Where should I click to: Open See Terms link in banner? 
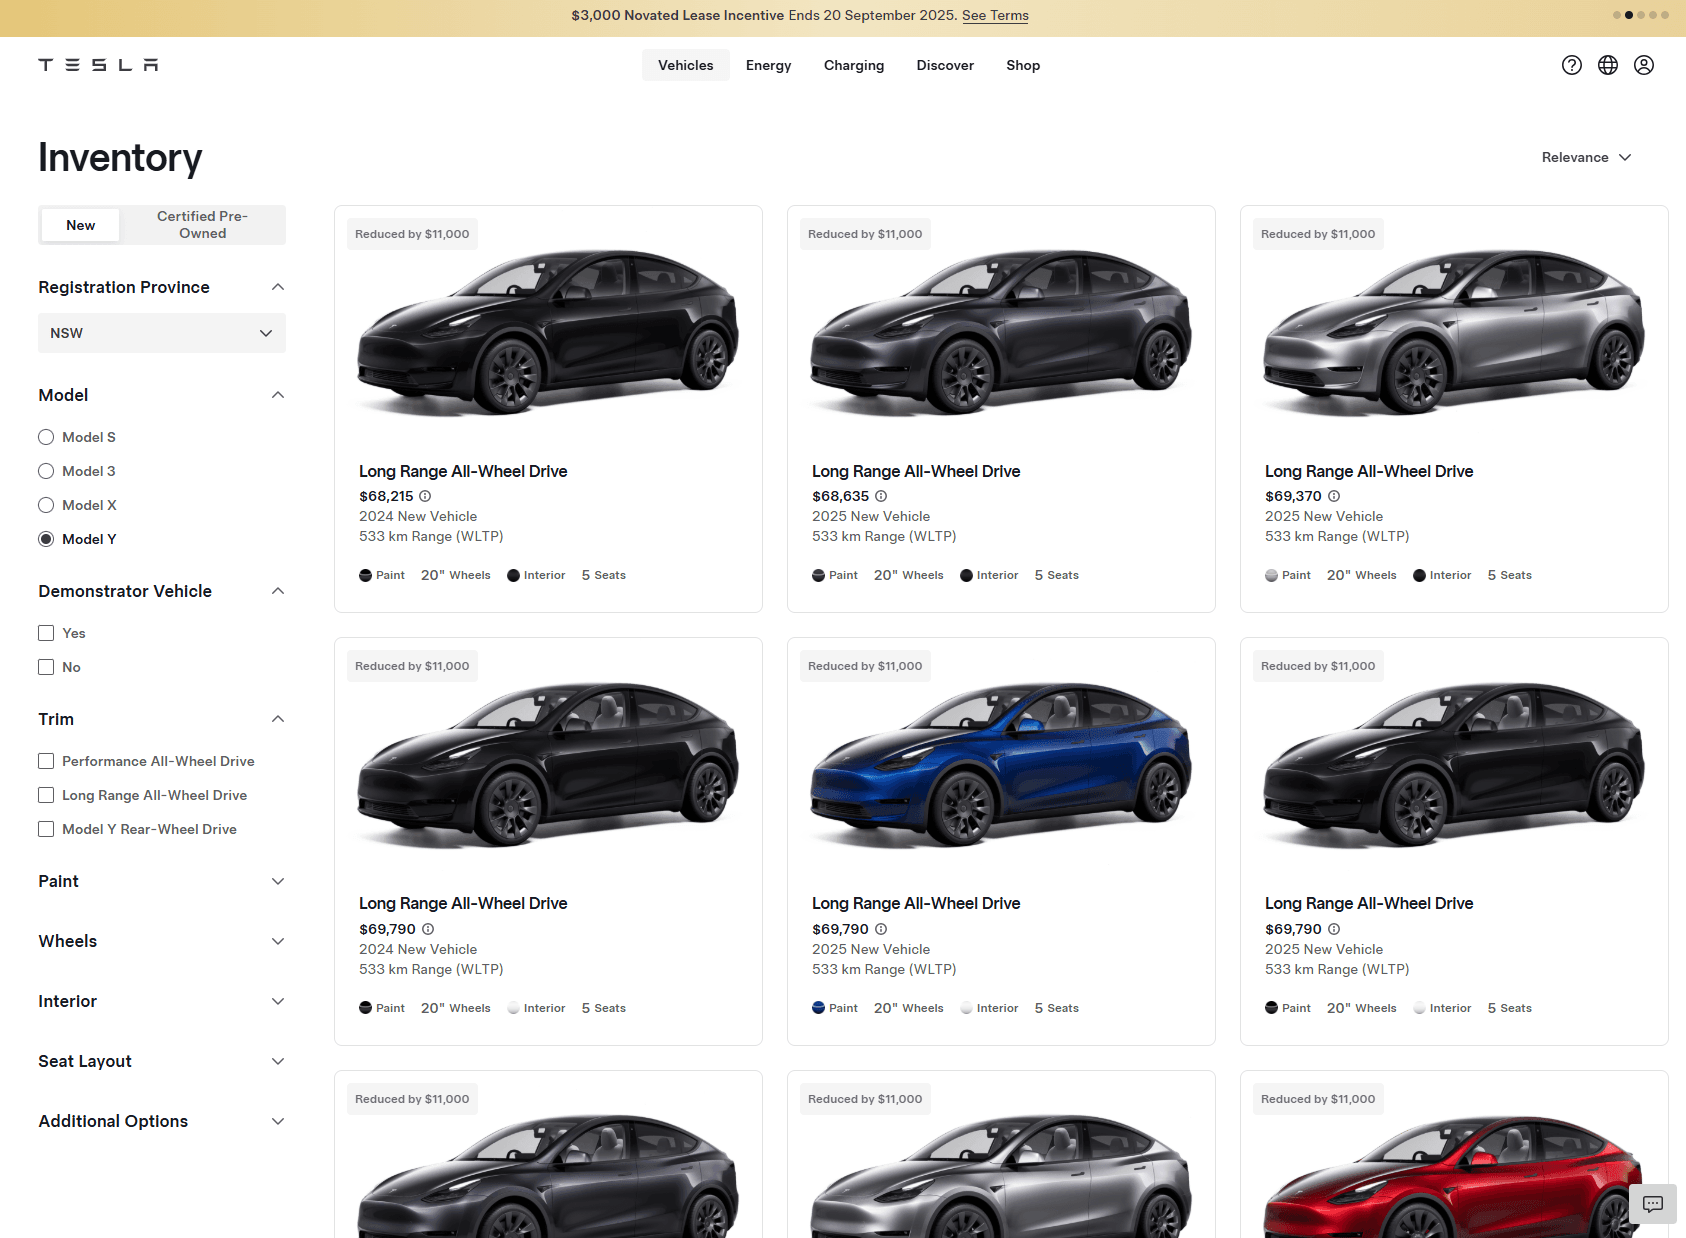995,15
